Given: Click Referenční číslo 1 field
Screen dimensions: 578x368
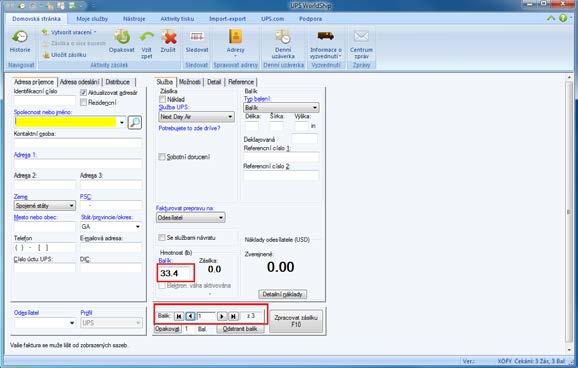Looking at the screenshot, I should pos(281,157).
